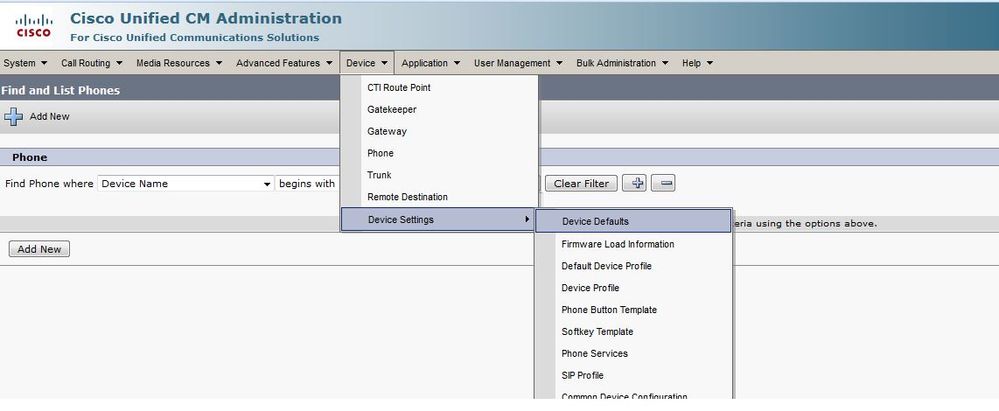The image size is (999, 411).
Task: Select Phone Button Template entry
Action: click(609, 310)
